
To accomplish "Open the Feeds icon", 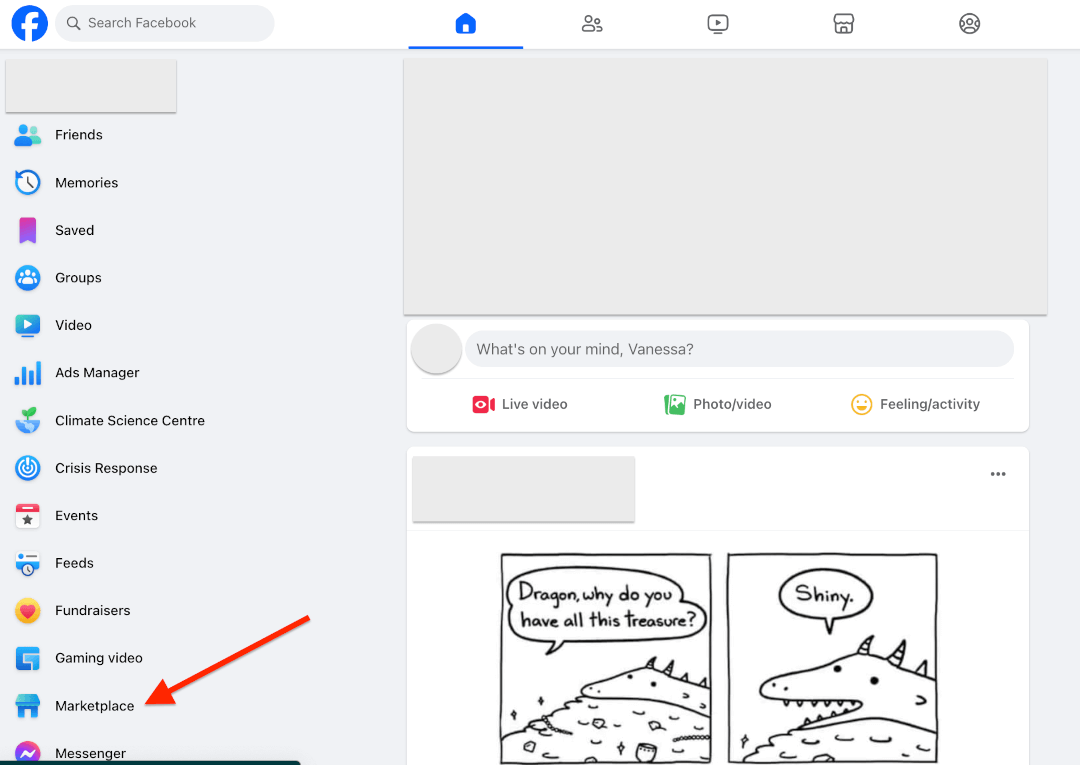I will pos(28,563).
